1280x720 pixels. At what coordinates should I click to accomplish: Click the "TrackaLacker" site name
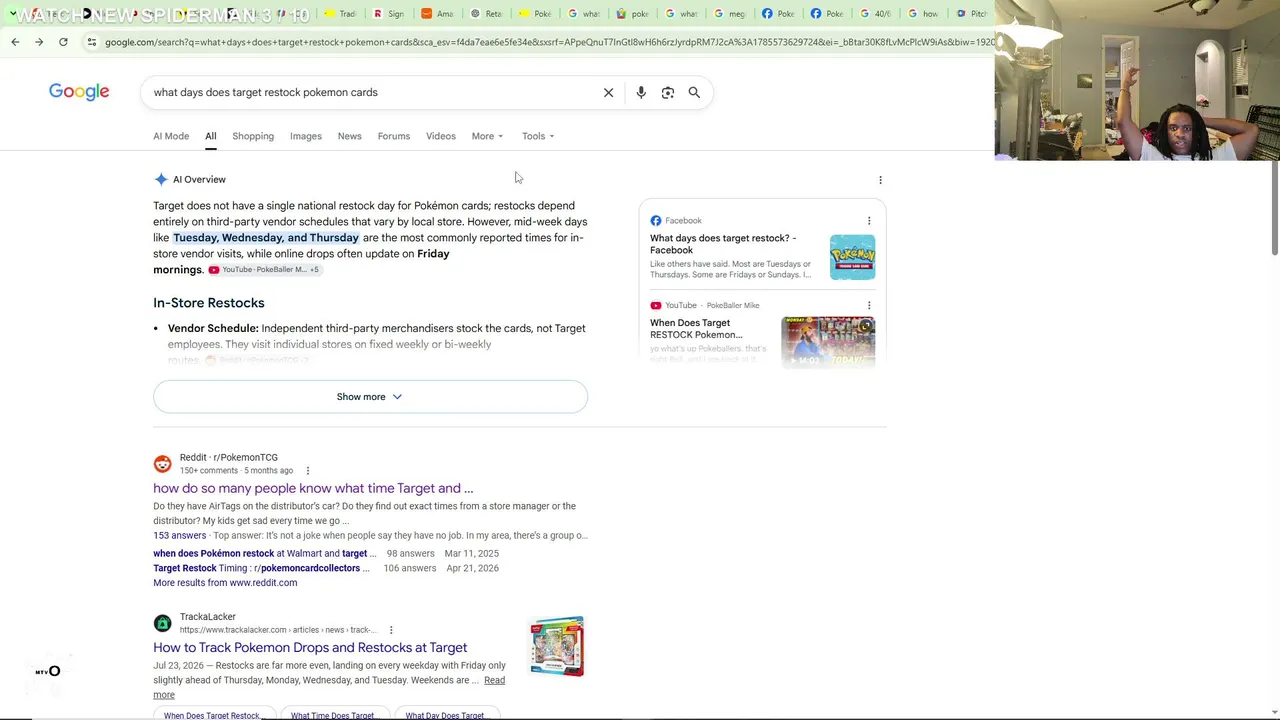coord(208,617)
